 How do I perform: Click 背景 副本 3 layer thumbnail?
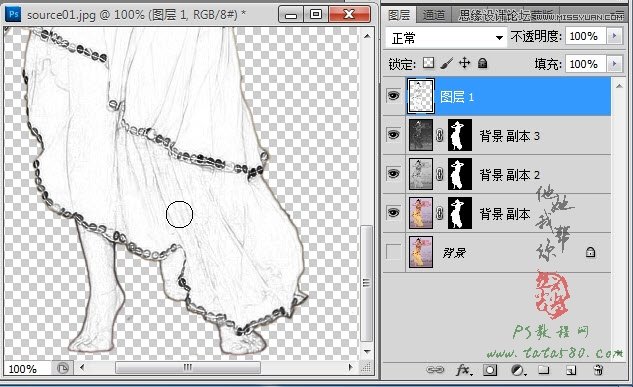[x=421, y=135]
